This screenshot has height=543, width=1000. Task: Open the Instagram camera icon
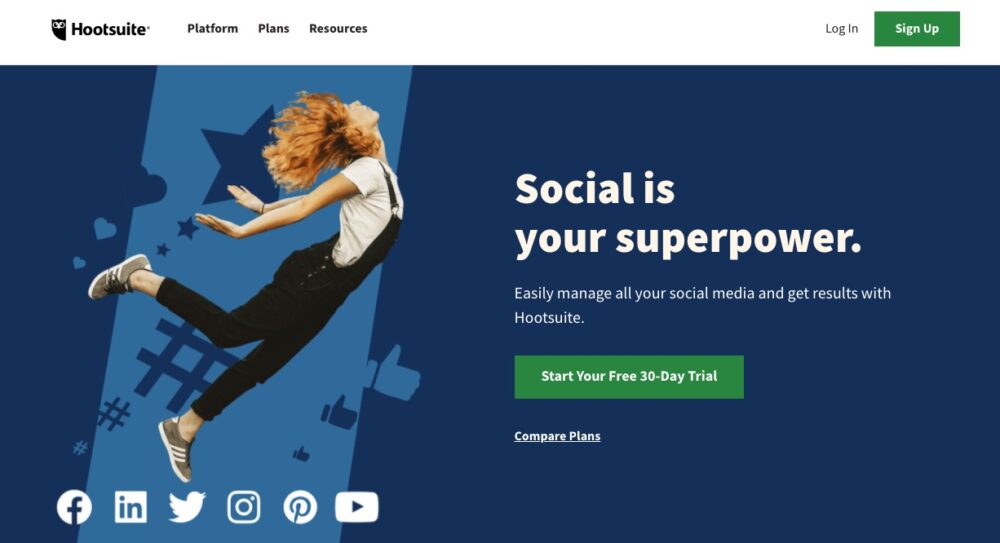click(244, 507)
